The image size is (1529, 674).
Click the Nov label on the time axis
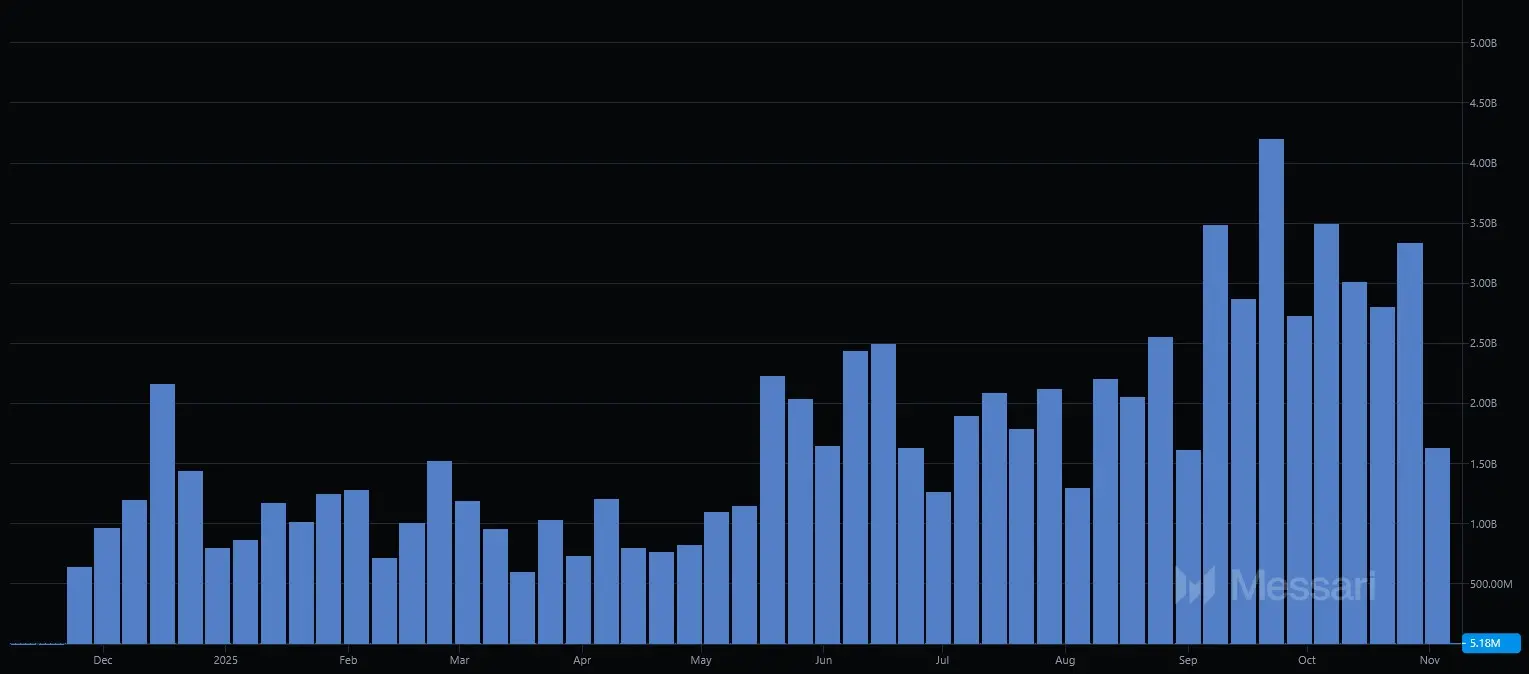pyautogui.click(x=1430, y=660)
